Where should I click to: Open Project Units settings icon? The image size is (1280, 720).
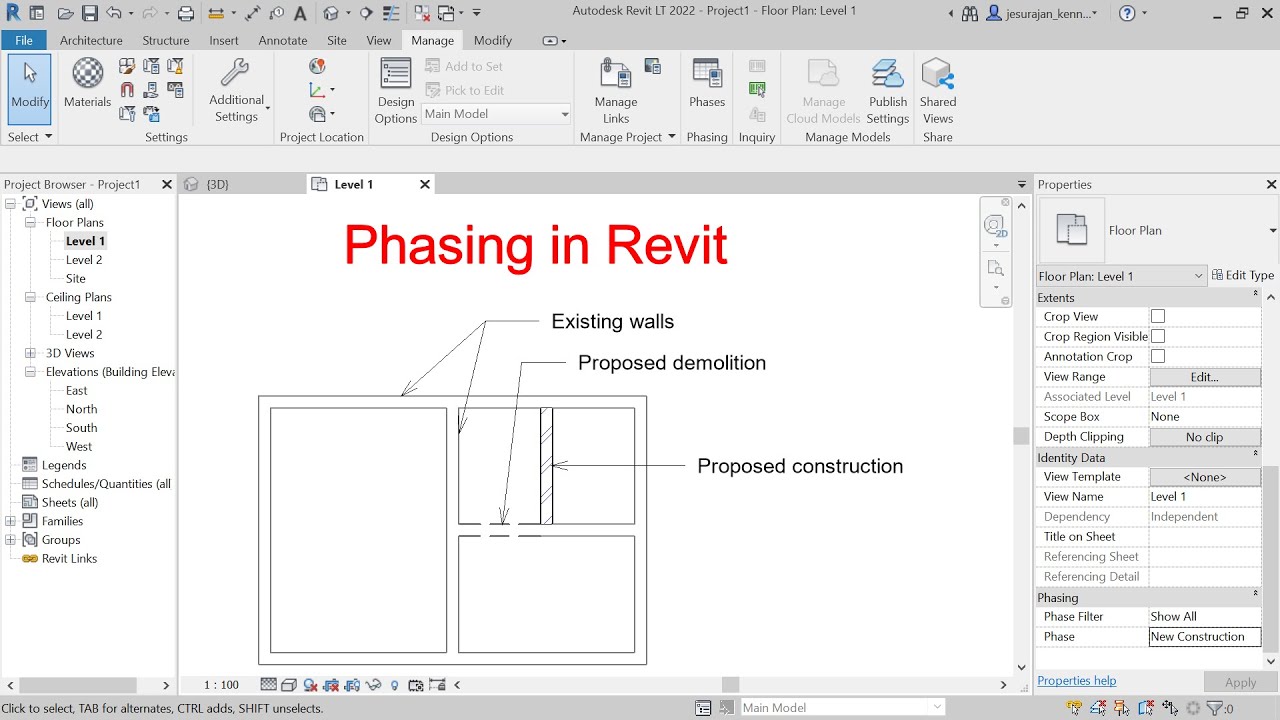click(176, 90)
